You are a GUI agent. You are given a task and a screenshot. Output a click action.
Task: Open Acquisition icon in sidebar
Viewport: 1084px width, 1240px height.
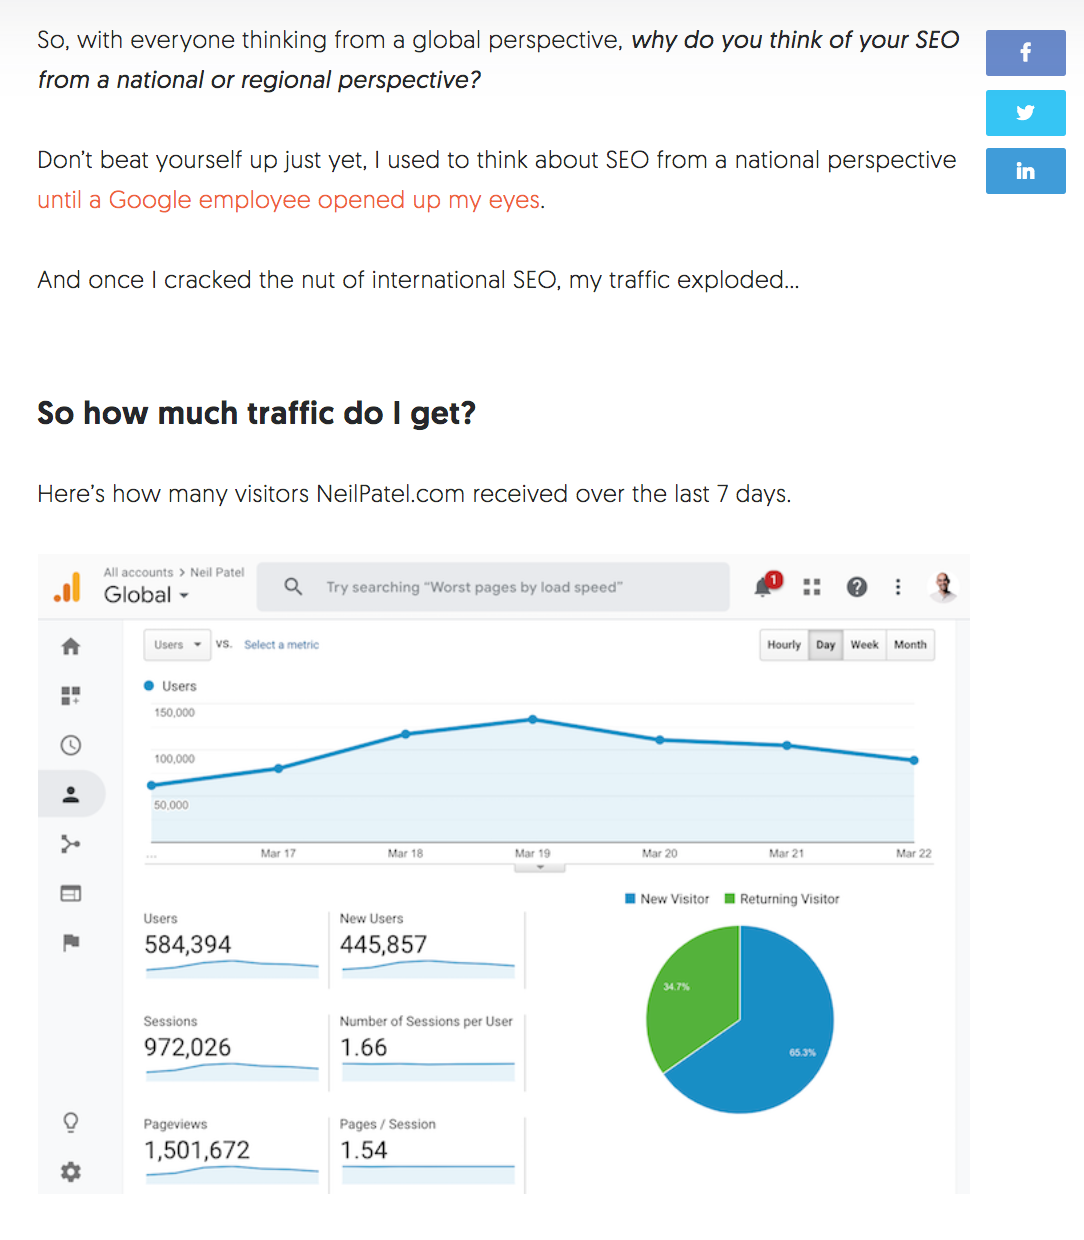pyautogui.click(x=71, y=844)
